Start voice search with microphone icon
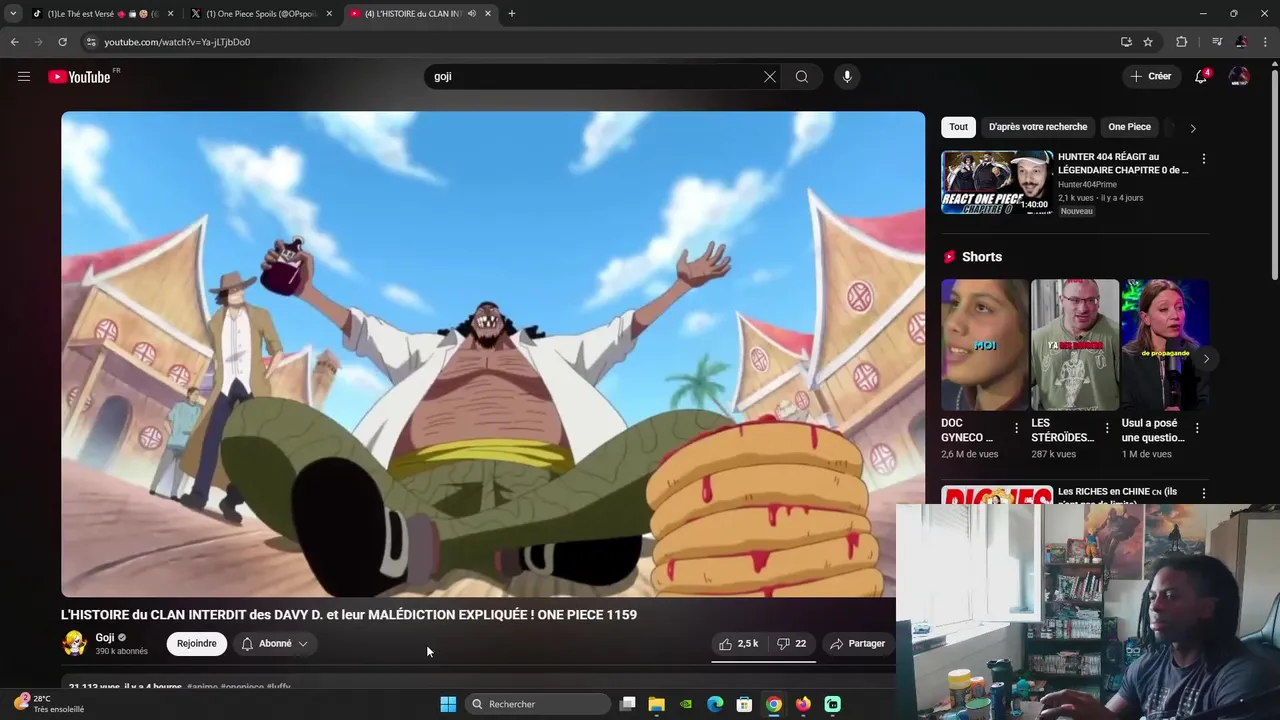The image size is (1280, 720). (847, 76)
